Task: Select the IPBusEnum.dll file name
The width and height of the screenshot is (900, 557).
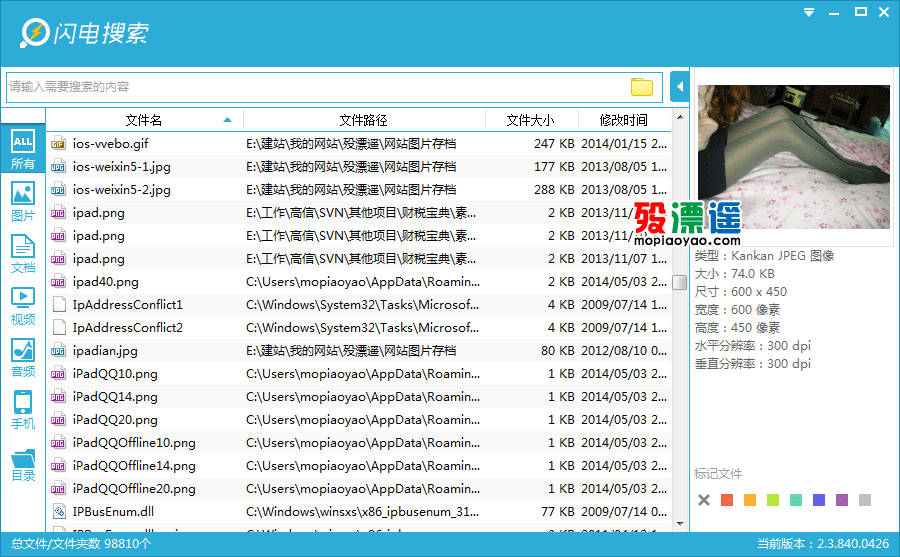Action: [113, 511]
